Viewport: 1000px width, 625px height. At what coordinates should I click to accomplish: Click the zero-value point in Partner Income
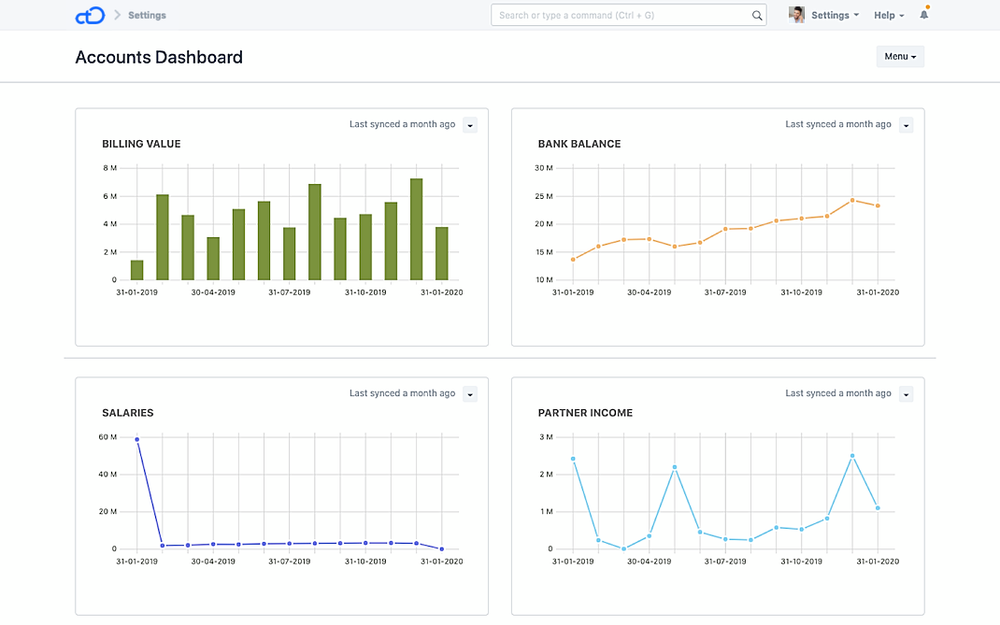tap(624, 548)
